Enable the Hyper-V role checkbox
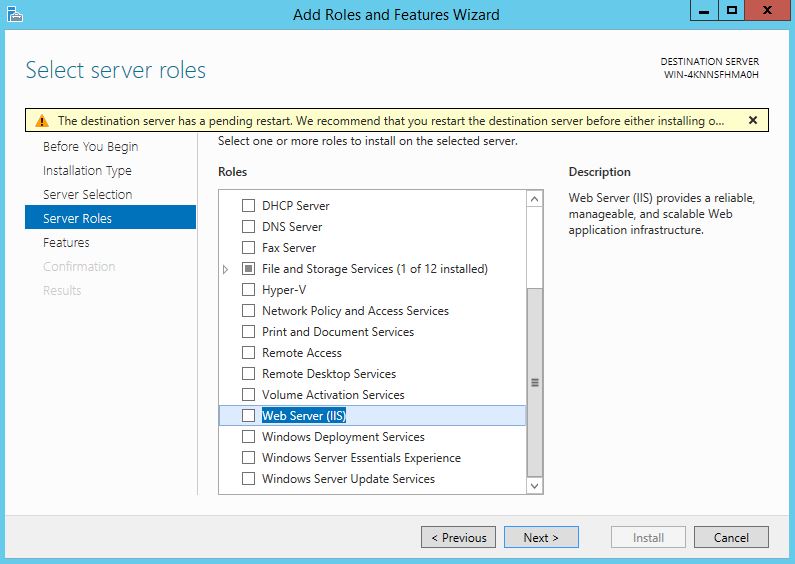 (248, 290)
